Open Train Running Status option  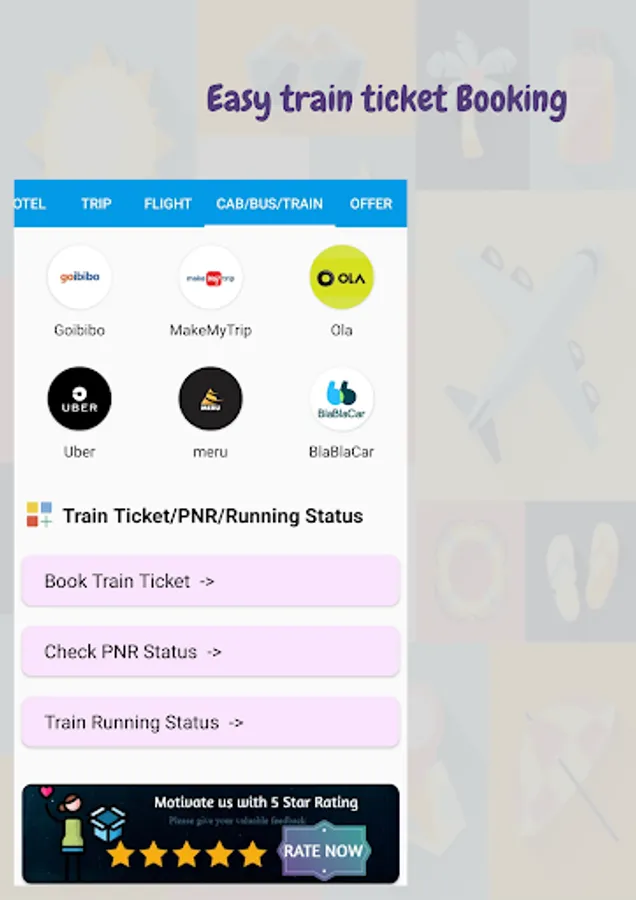click(x=211, y=722)
